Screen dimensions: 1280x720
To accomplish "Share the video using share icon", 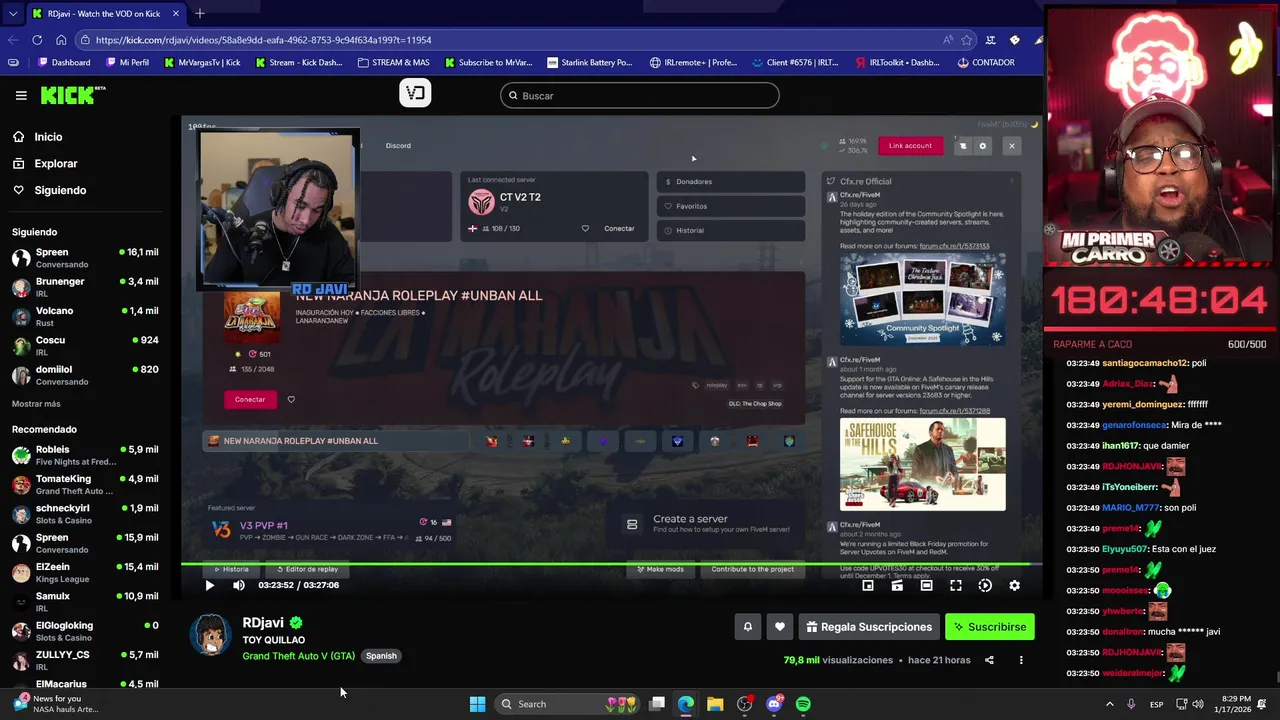I will pyautogui.click(x=989, y=660).
